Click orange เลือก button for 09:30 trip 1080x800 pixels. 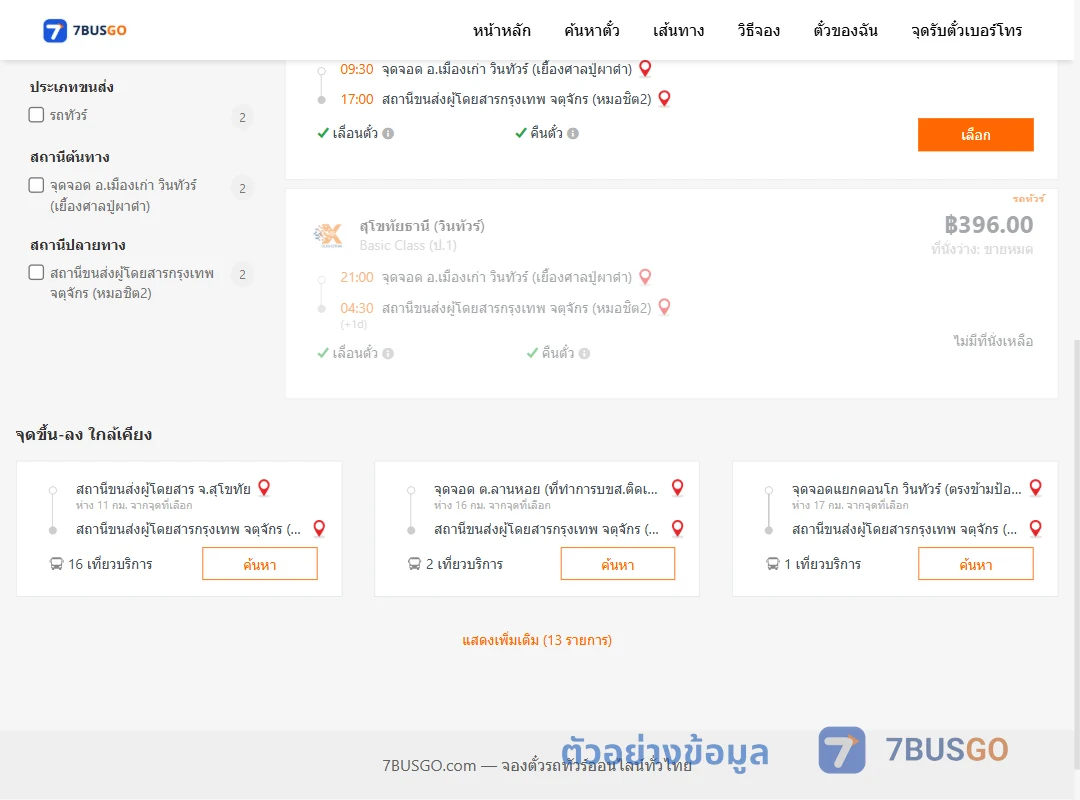click(975, 134)
